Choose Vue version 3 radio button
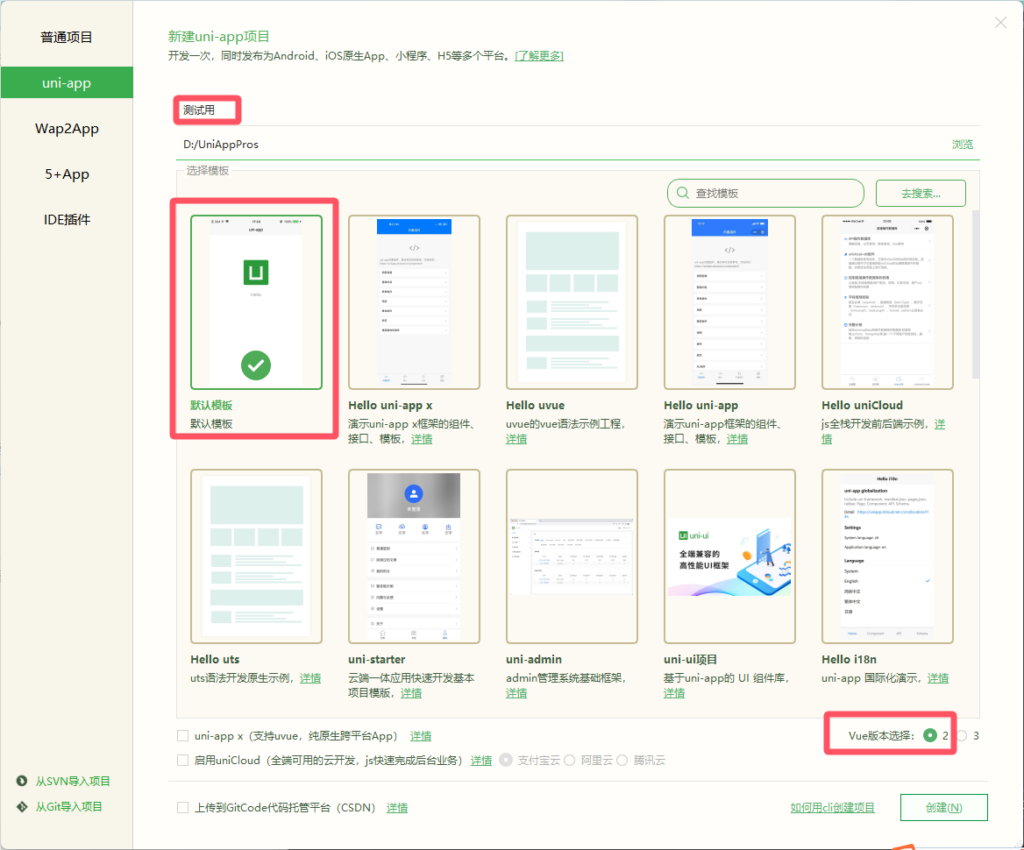The width and height of the screenshot is (1024, 850). click(961, 736)
